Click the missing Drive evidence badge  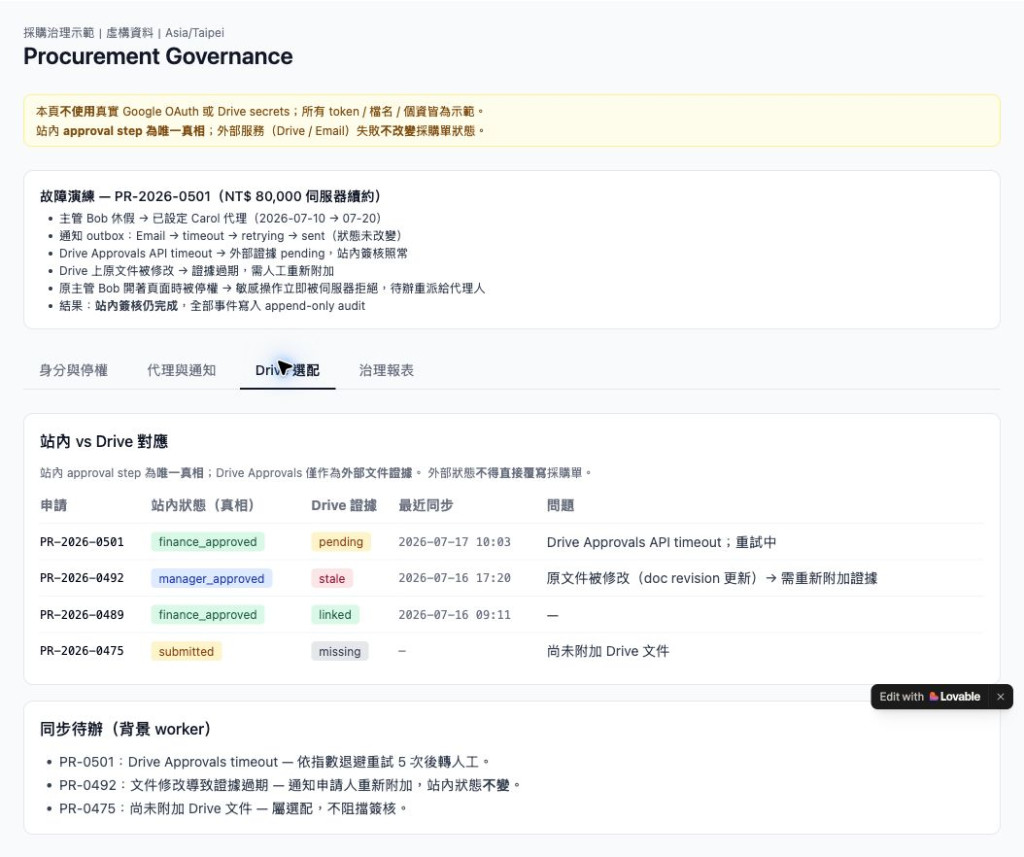340,651
